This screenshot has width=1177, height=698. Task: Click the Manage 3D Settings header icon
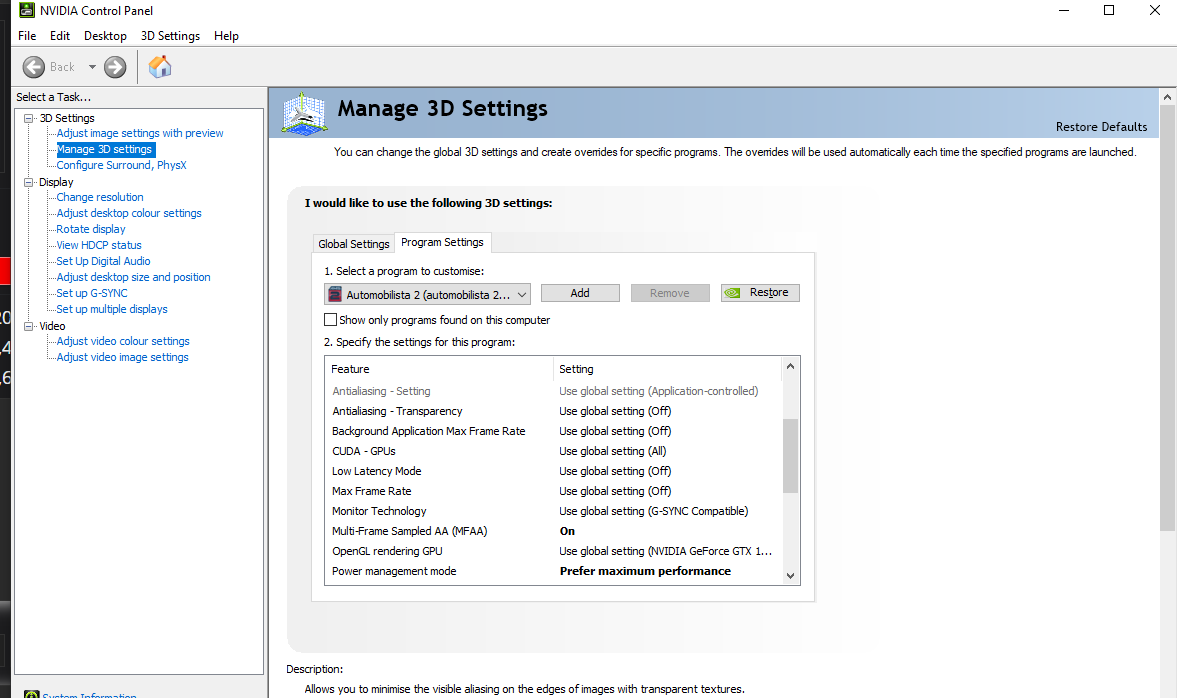[x=304, y=113]
